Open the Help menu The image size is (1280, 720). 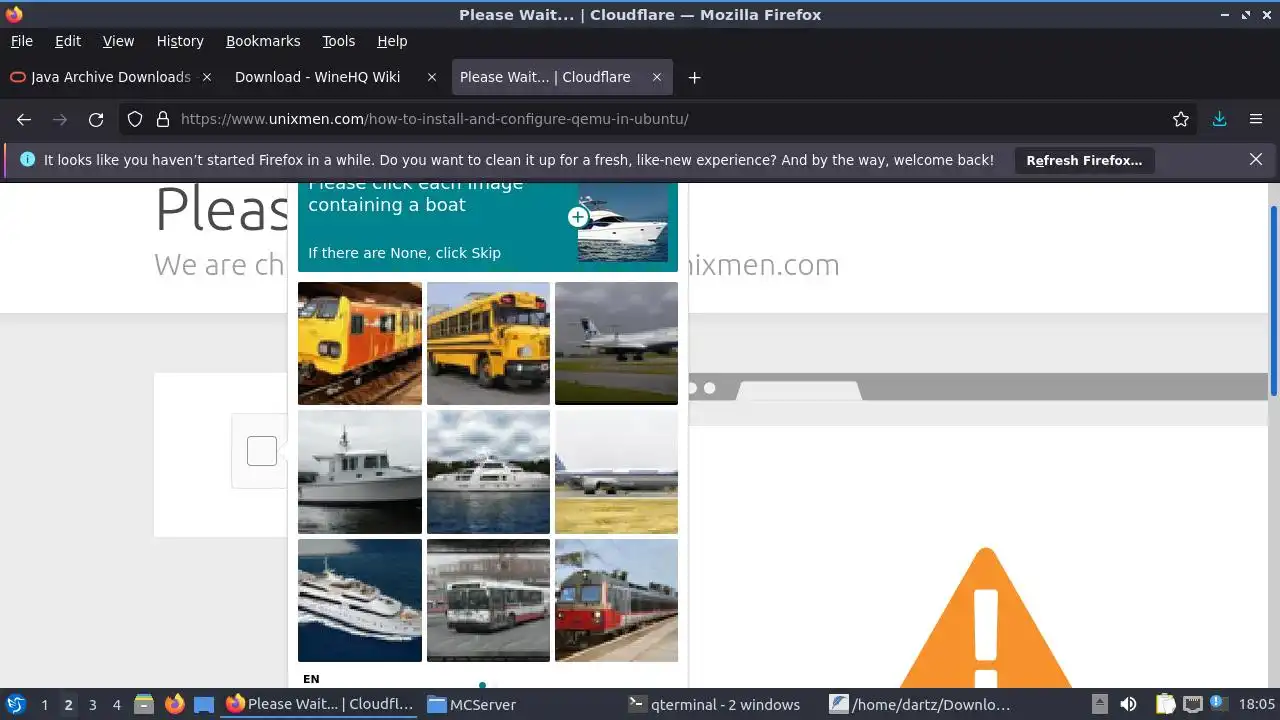pyautogui.click(x=392, y=41)
